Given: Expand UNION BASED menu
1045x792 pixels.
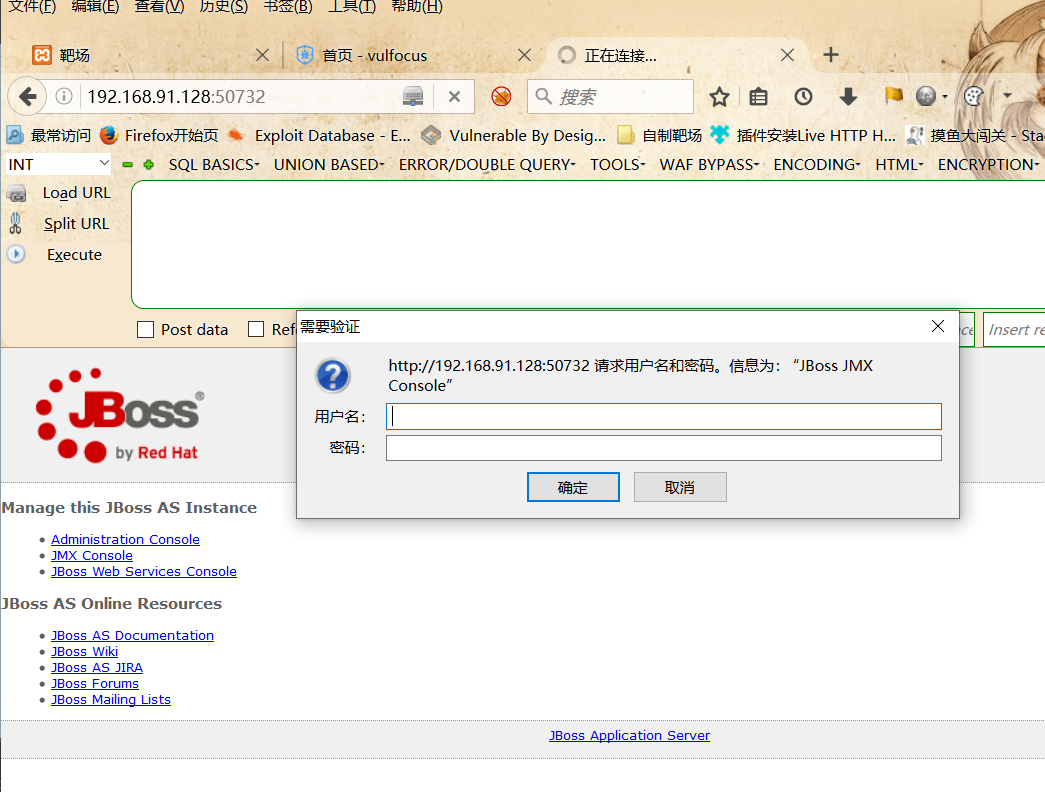Looking at the screenshot, I should pyautogui.click(x=329, y=165).
